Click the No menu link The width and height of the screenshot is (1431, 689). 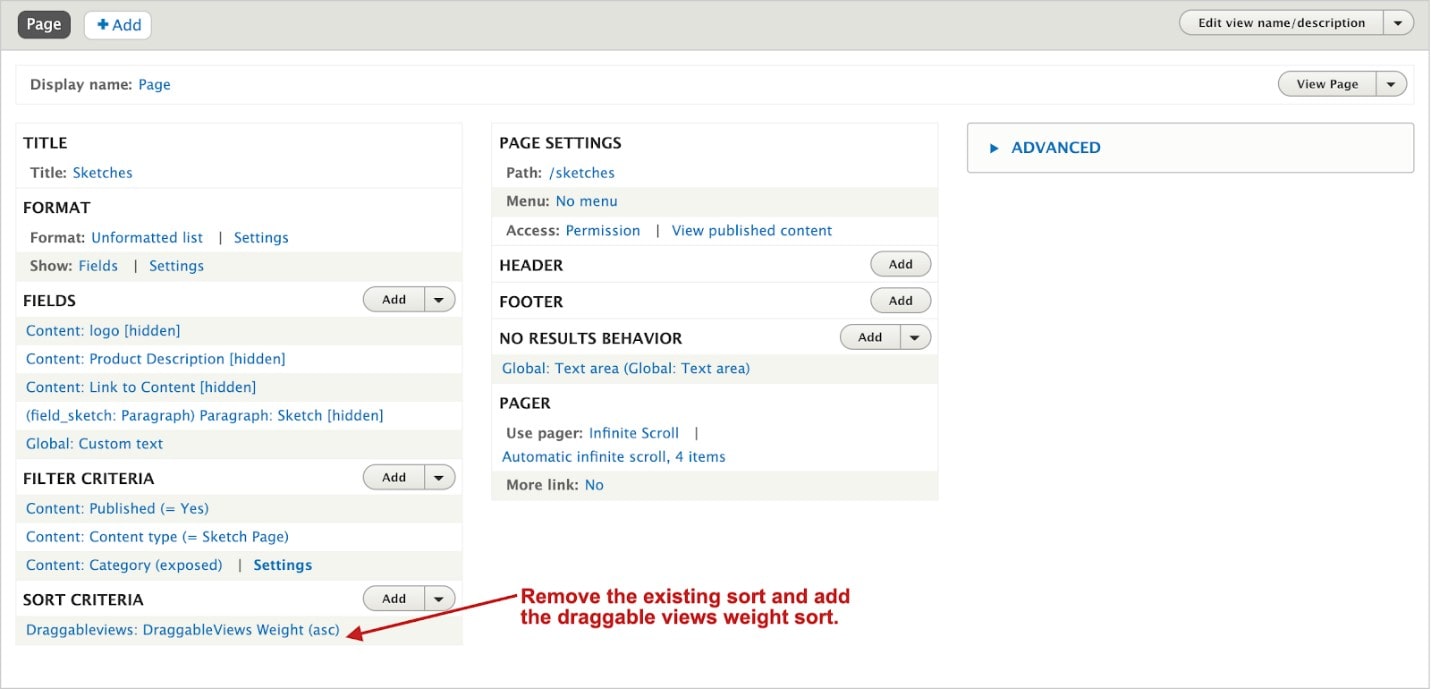click(586, 201)
